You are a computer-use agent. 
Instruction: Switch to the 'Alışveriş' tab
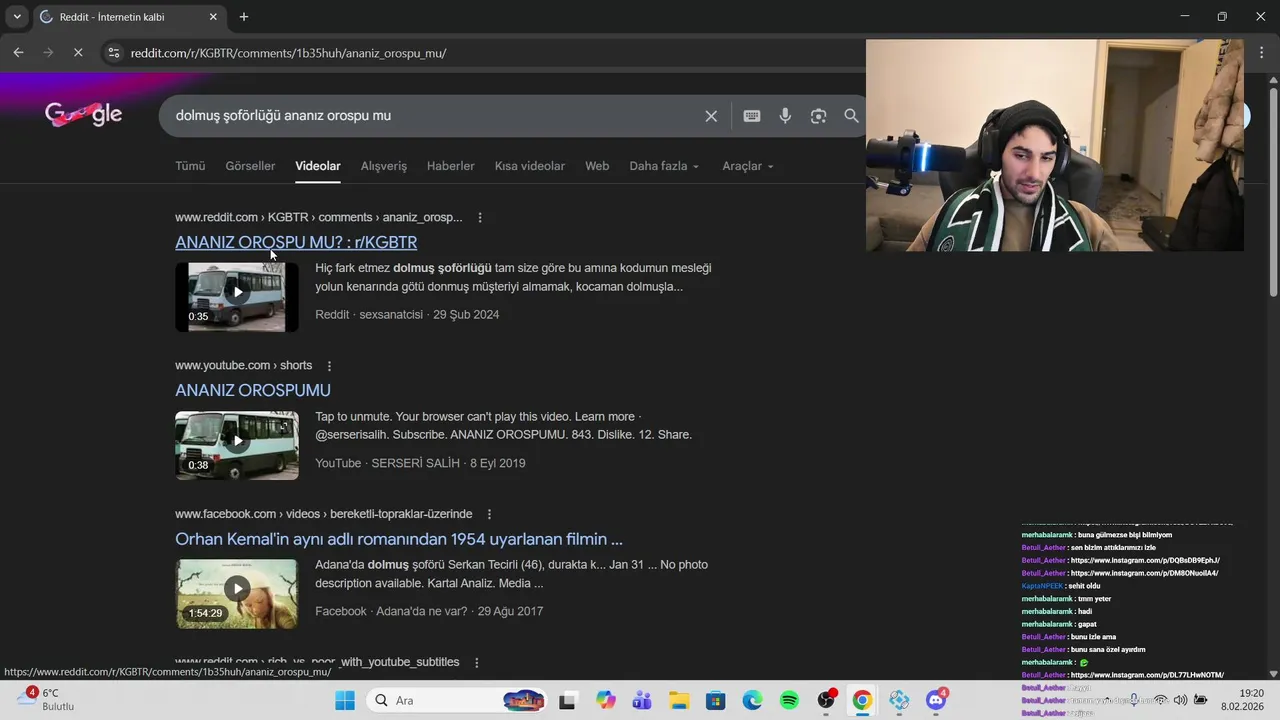pyautogui.click(x=384, y=166)
